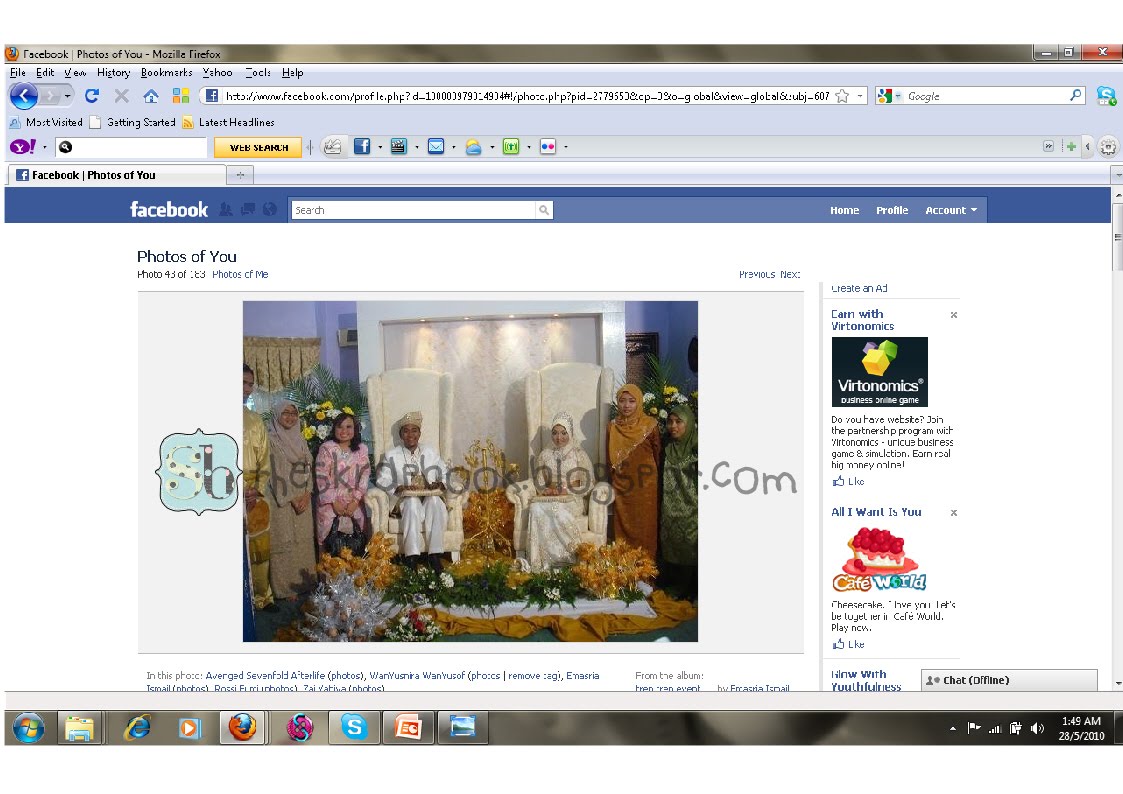Open the 'Getting Started' bookmark

pyautogui.click(x=132, y=122)
